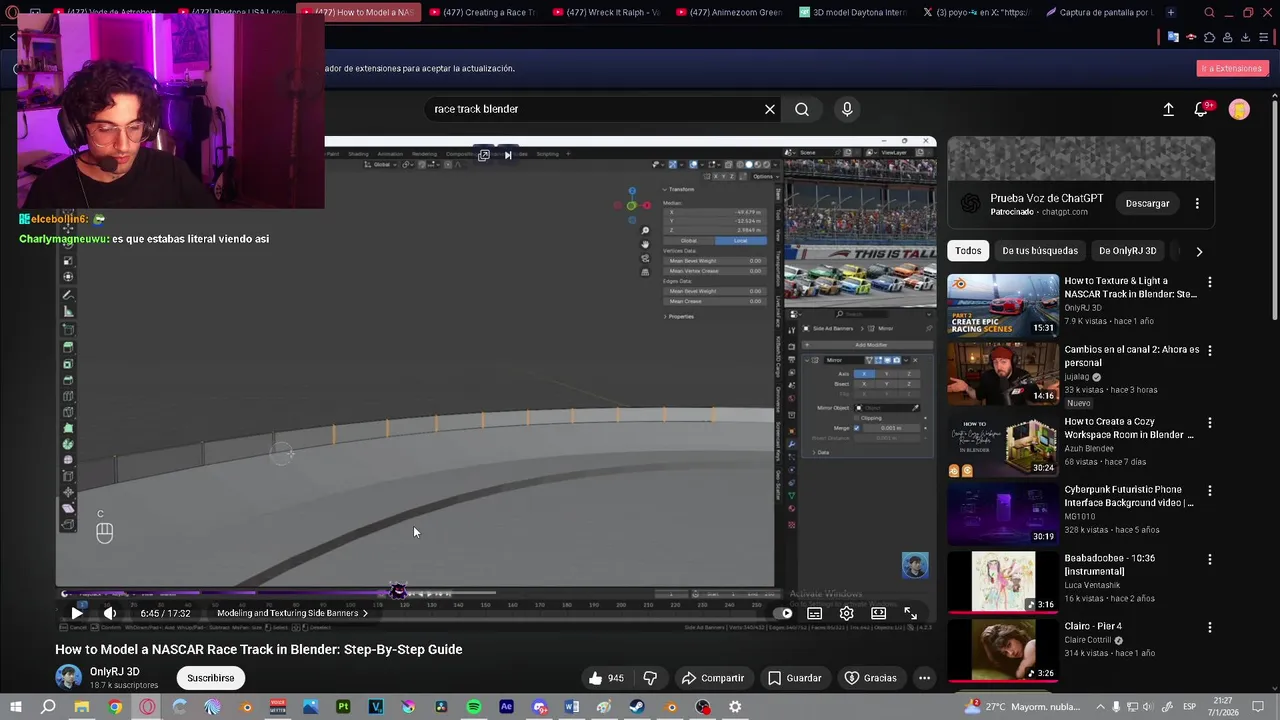The height and width of the screenshot is (720, 1280).
Task: Open the Windows Start menu
Action: [14, 707]
